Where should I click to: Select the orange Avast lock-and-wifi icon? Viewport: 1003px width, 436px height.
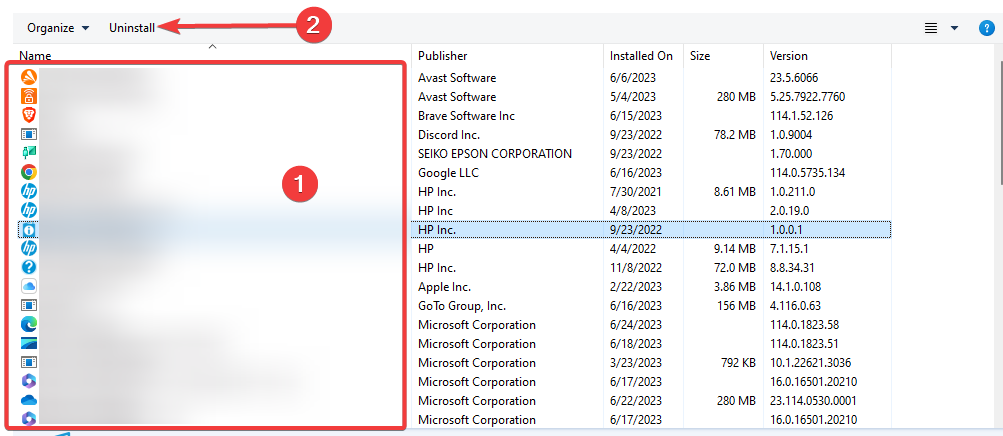(29, 97)
